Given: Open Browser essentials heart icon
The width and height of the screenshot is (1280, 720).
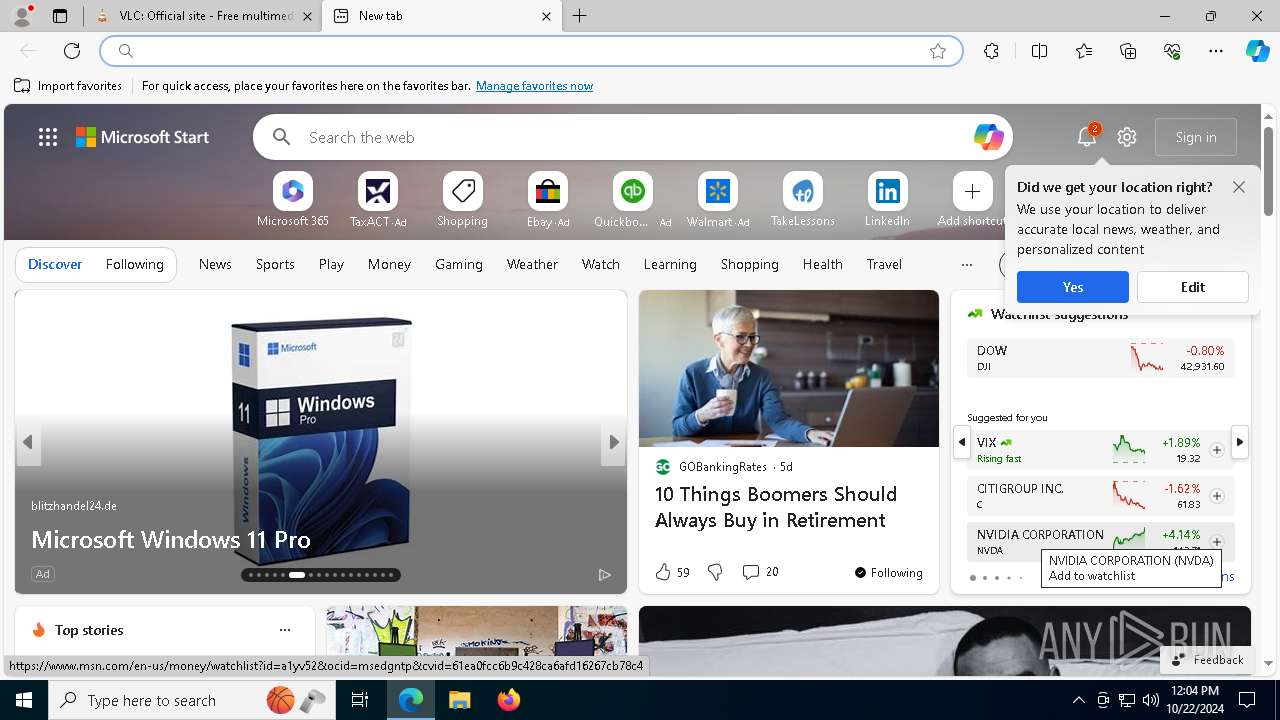Looking at the screenshot, I should 1172,51.
